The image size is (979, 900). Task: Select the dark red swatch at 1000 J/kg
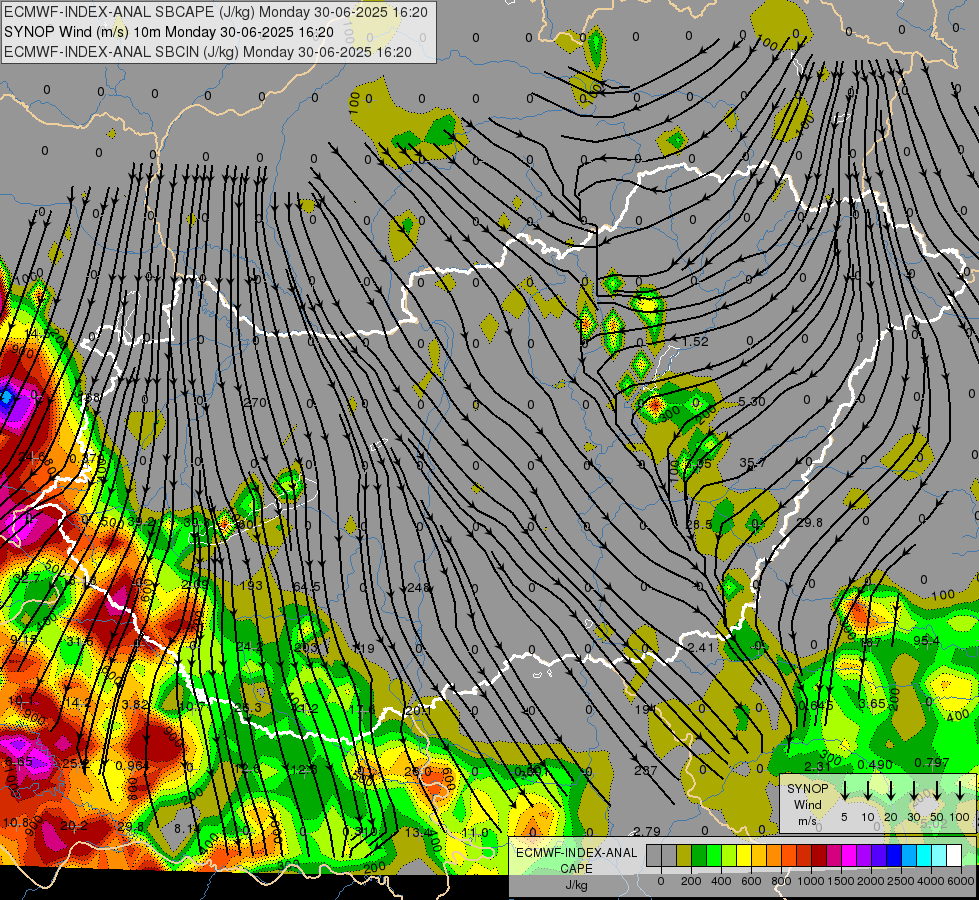click(819, 856)
